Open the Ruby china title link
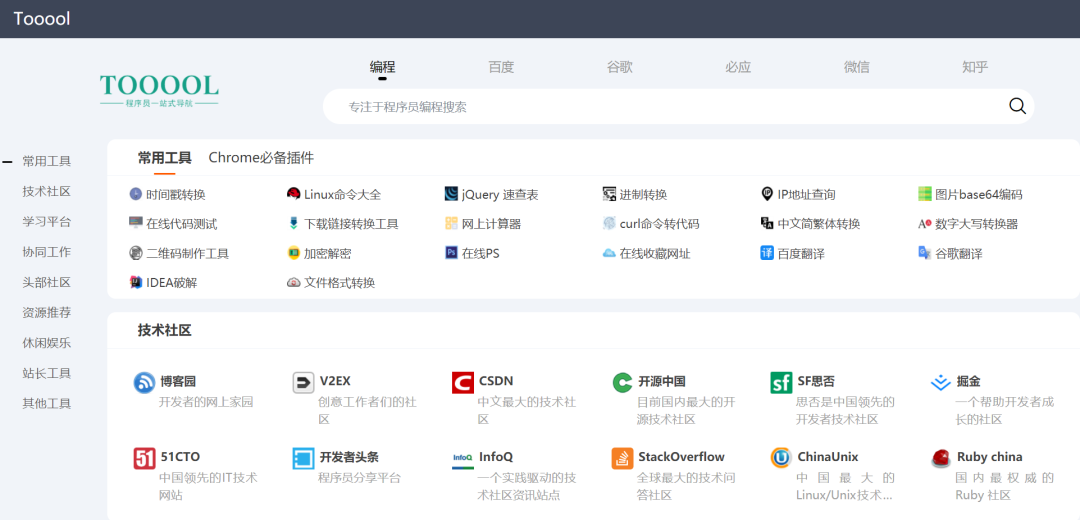 pos(989,457)
